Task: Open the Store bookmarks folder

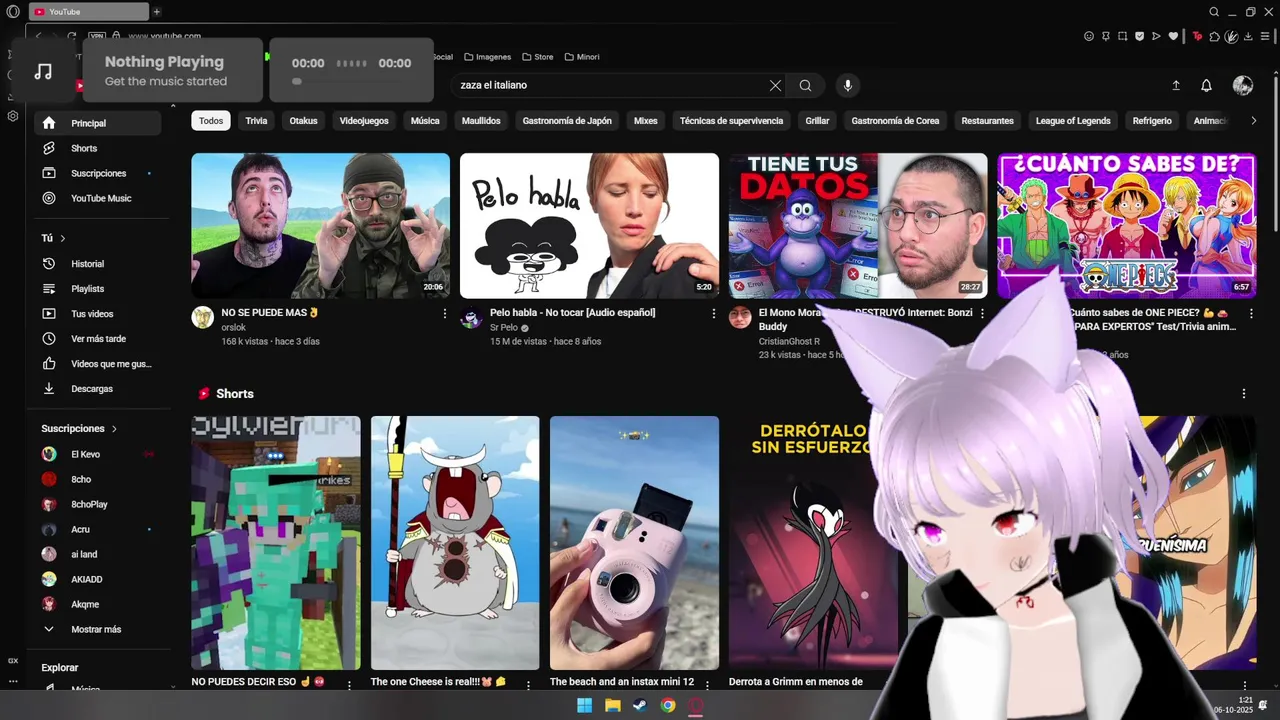Action: coord(537,57)
